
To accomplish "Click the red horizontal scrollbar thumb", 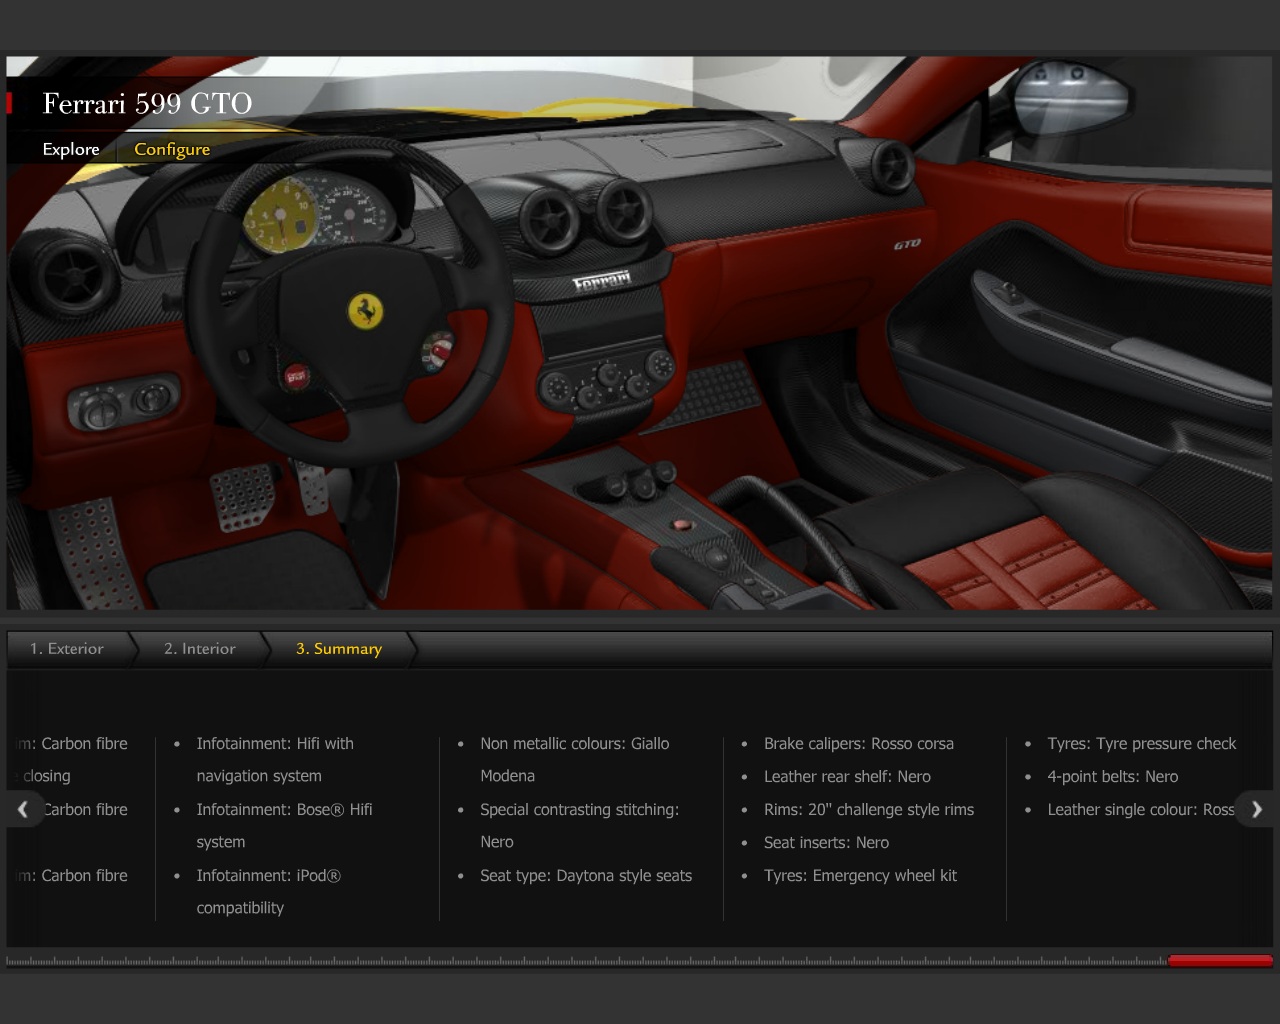I will tap(1220, 961).
